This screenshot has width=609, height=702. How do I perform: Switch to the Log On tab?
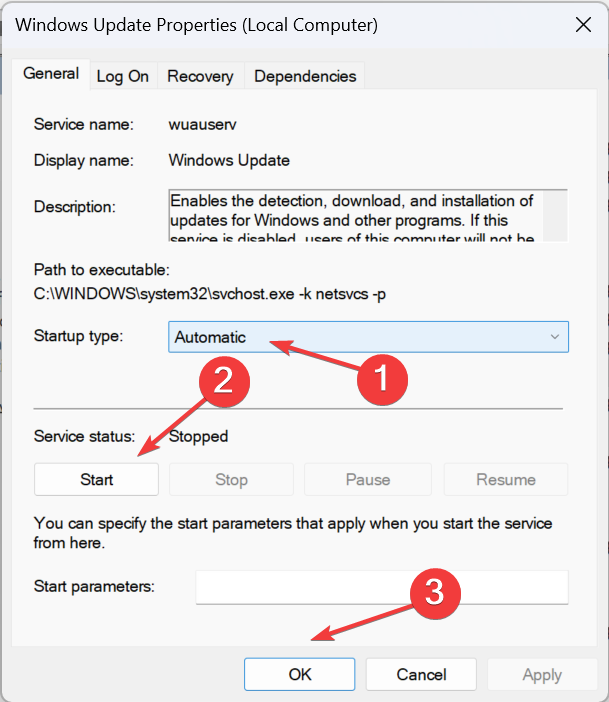[x=123, y=76]
